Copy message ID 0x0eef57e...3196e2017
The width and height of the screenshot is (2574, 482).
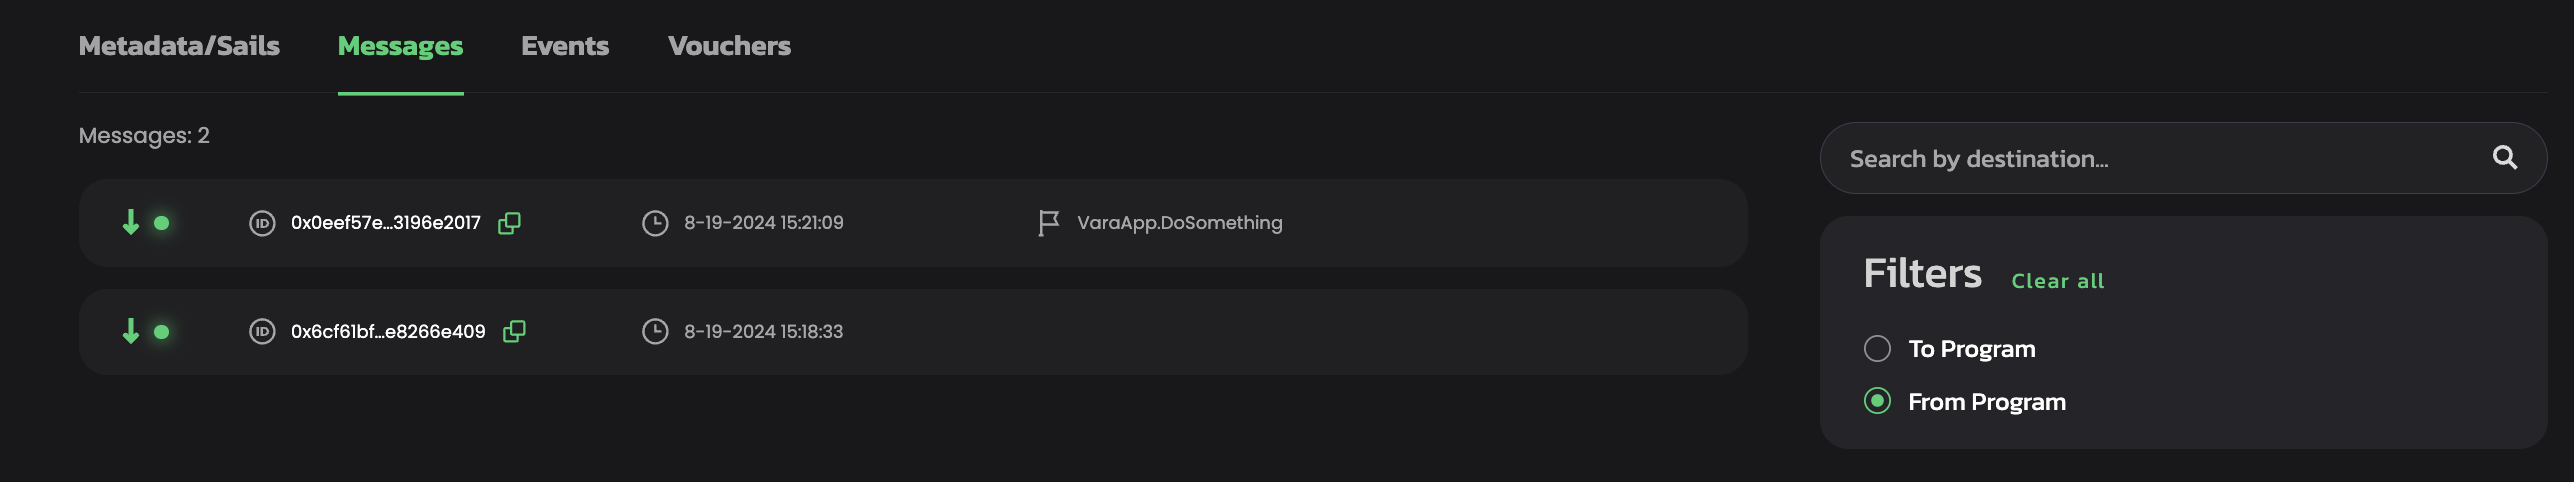(x=509, y=223)
